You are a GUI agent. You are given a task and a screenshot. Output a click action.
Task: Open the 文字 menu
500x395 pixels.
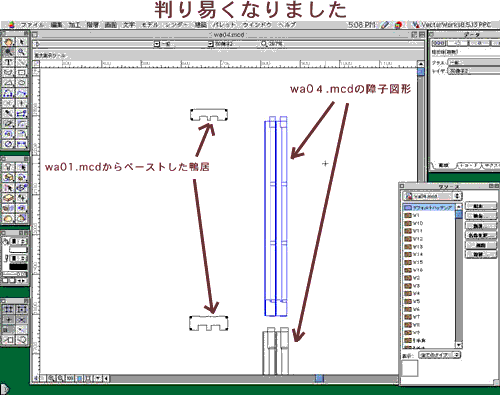(129, 25)
